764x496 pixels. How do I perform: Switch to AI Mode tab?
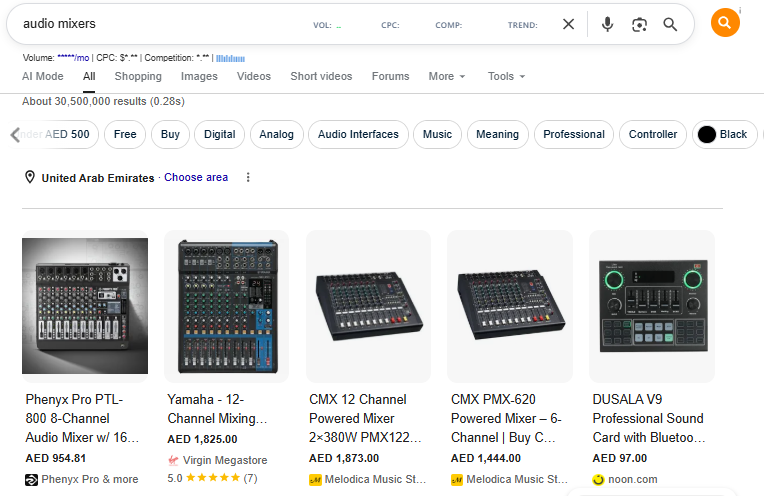(43, 76)
